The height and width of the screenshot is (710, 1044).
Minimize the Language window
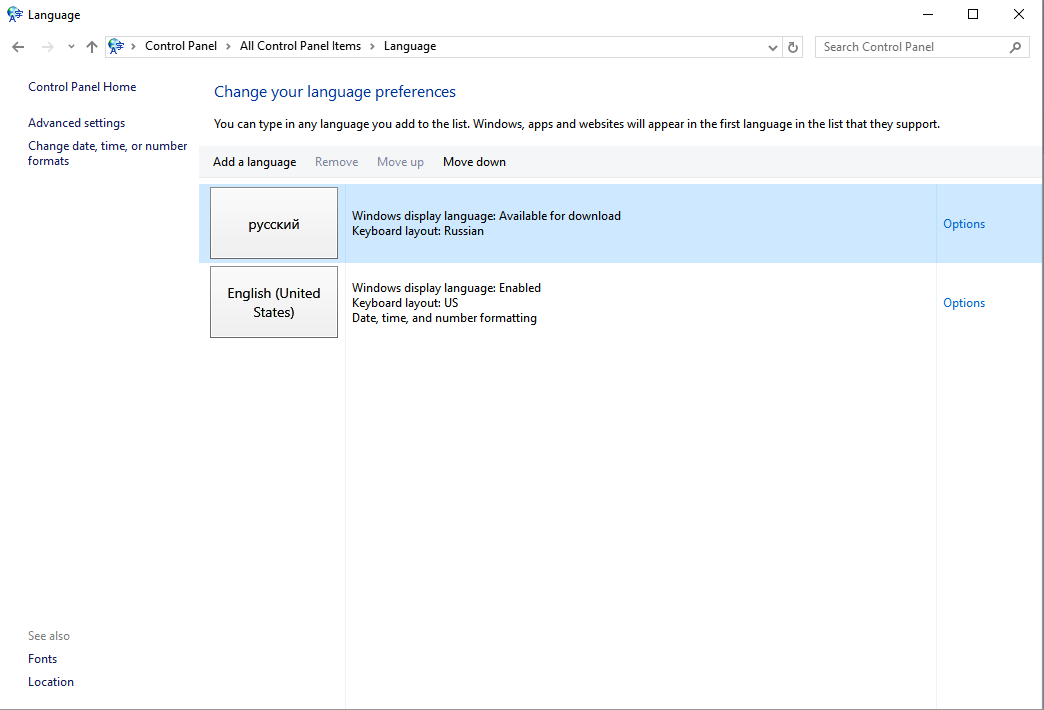point(927,14)
